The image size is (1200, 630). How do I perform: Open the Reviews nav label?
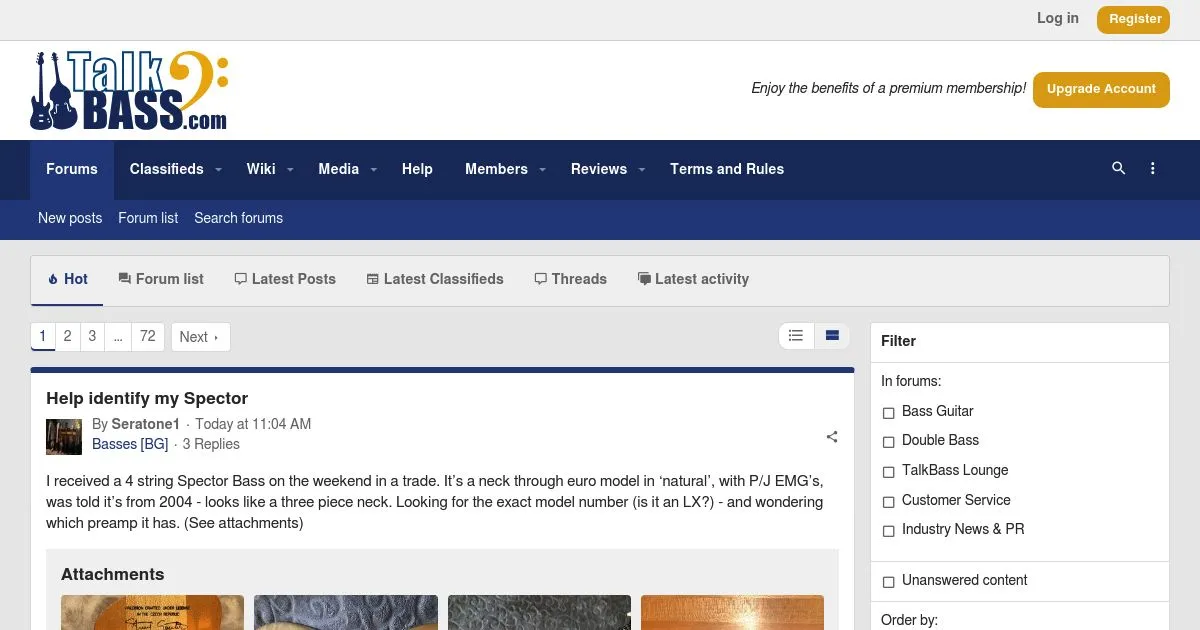coord(599,169)
